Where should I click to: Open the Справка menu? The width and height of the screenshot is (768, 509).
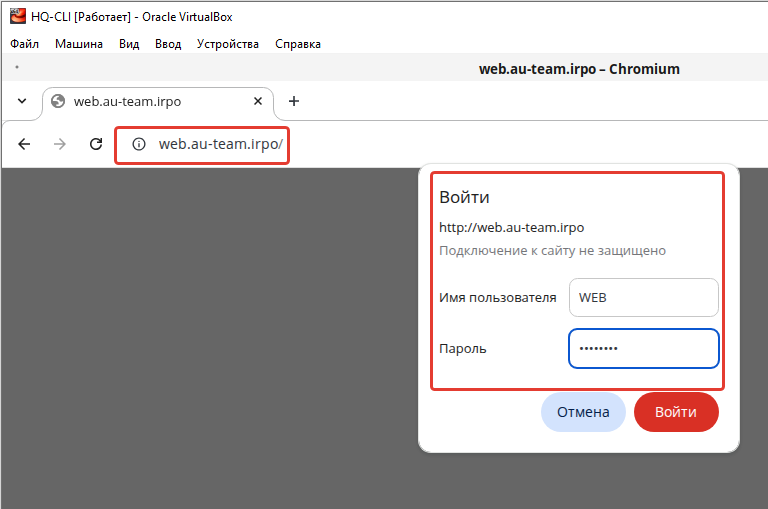(x=298, y=44)
